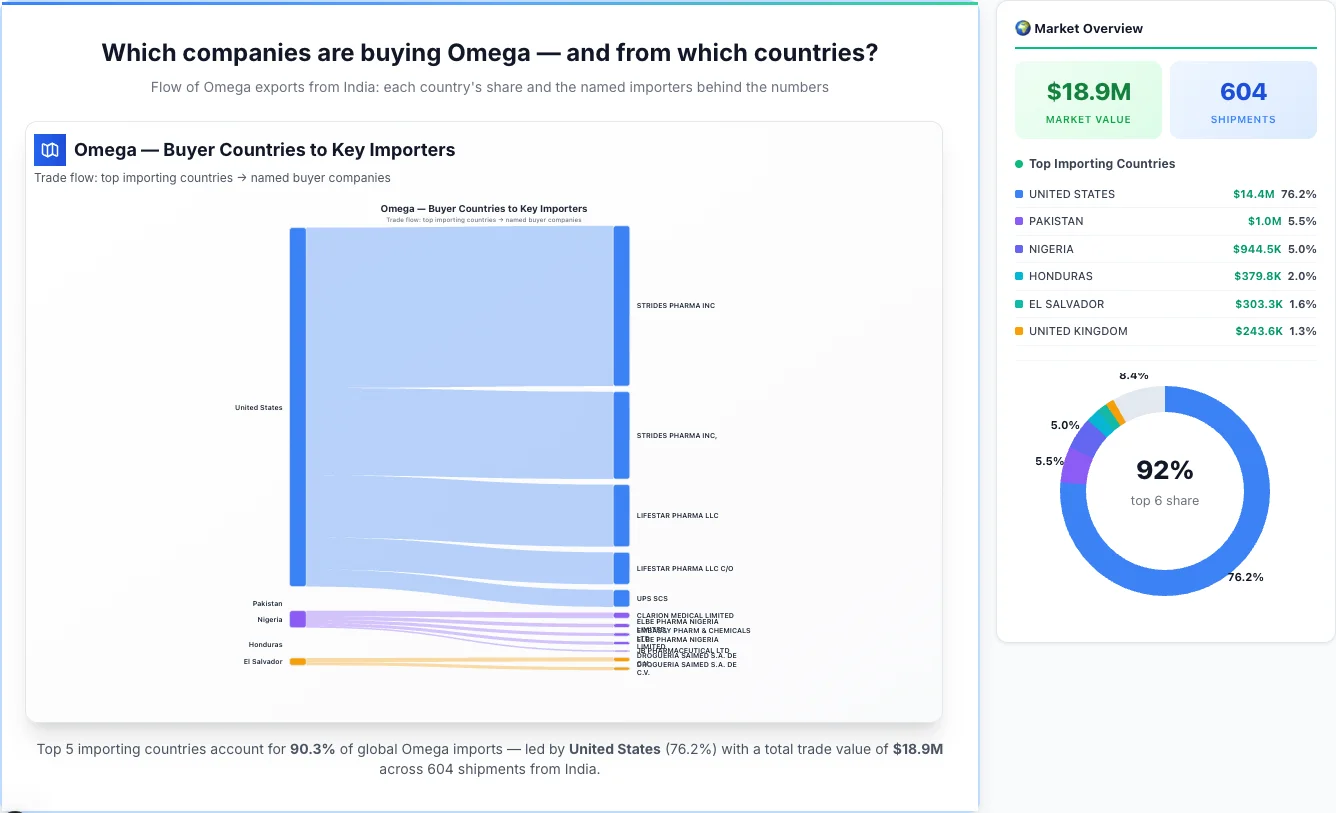Click the map icon beside the chart title

[49, 149]
